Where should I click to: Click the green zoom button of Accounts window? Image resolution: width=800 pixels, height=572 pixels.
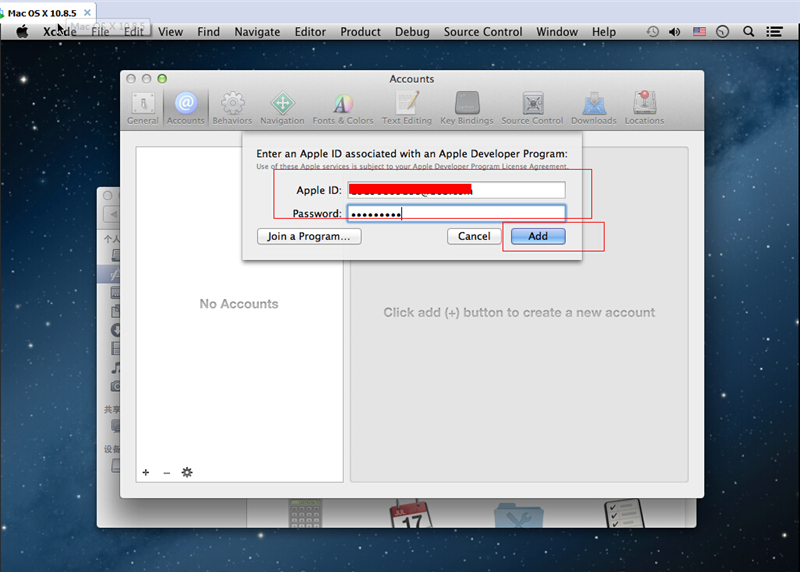(x=162, y=79)
